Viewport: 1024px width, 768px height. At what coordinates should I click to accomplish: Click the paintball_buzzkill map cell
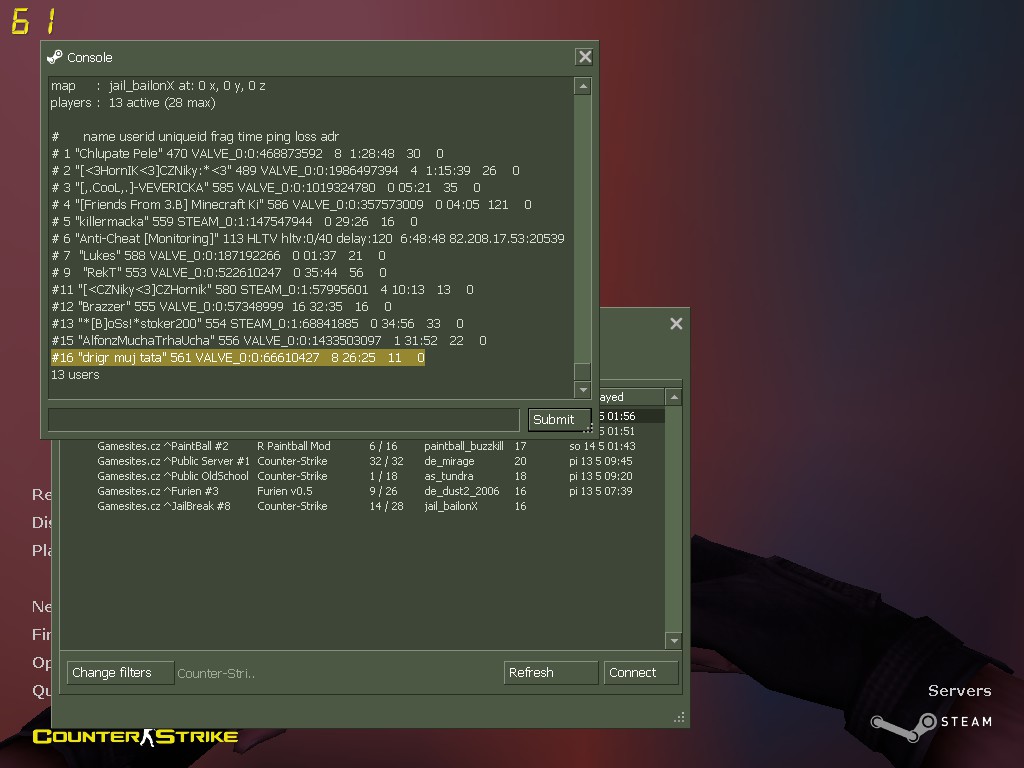click(464, 447)
